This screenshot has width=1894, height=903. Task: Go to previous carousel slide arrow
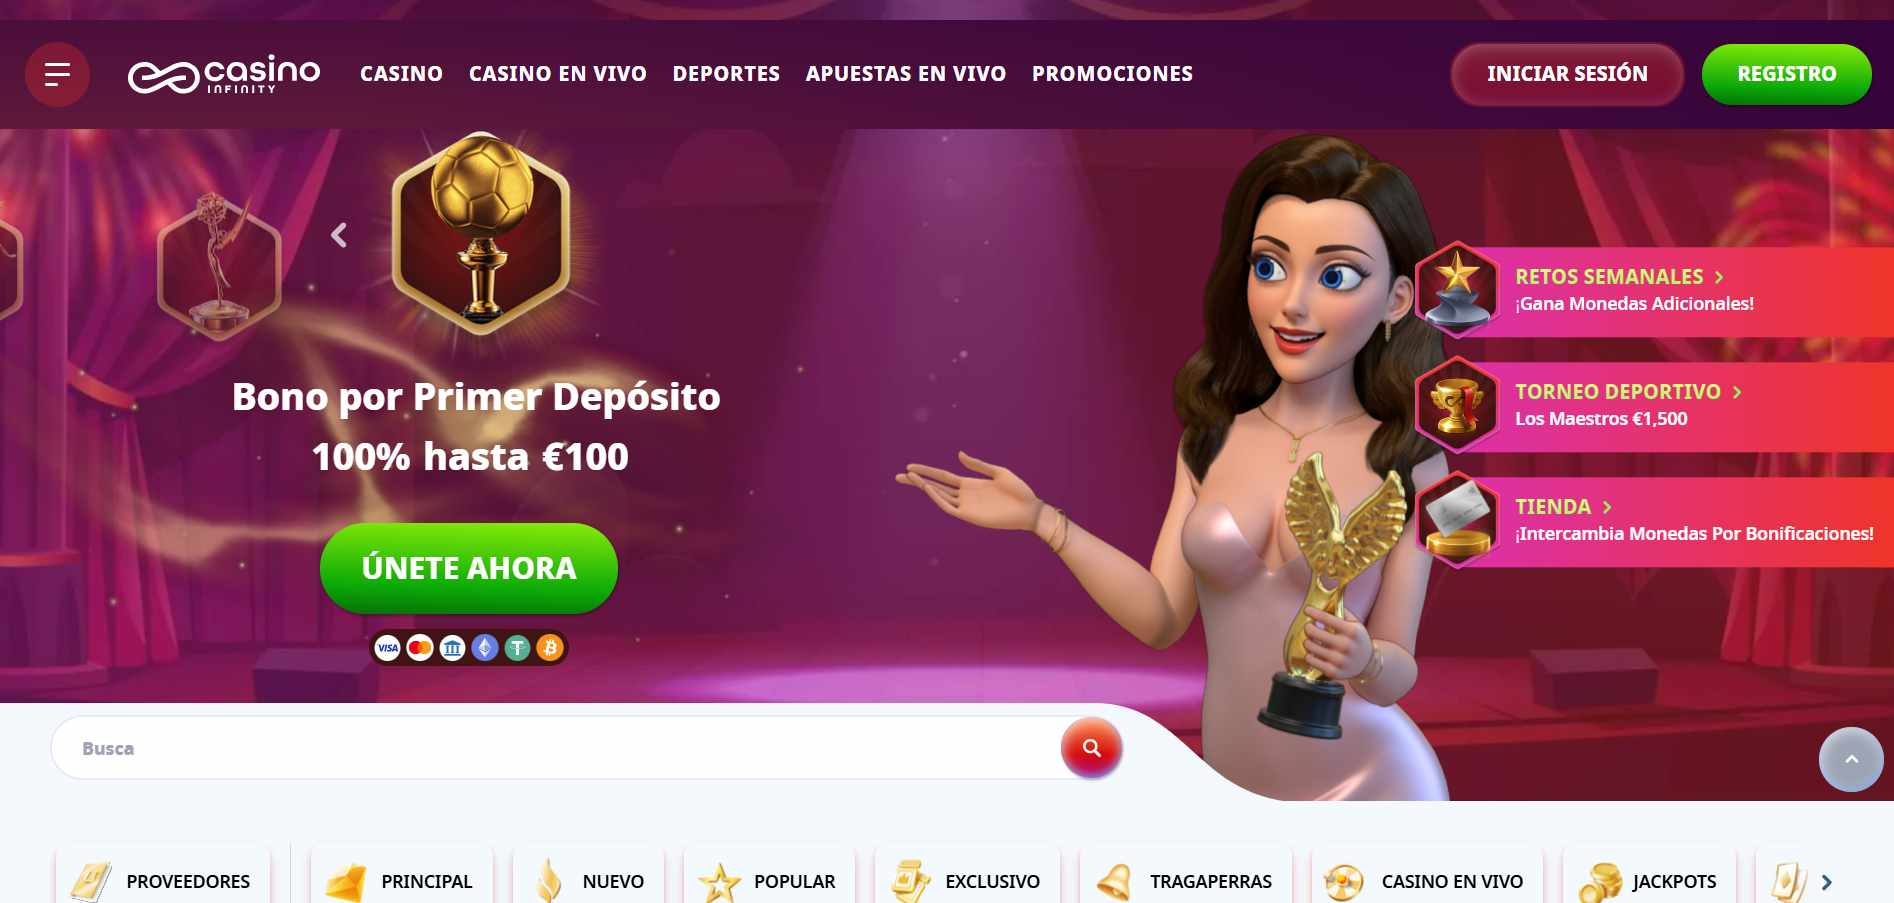[339, 235]
